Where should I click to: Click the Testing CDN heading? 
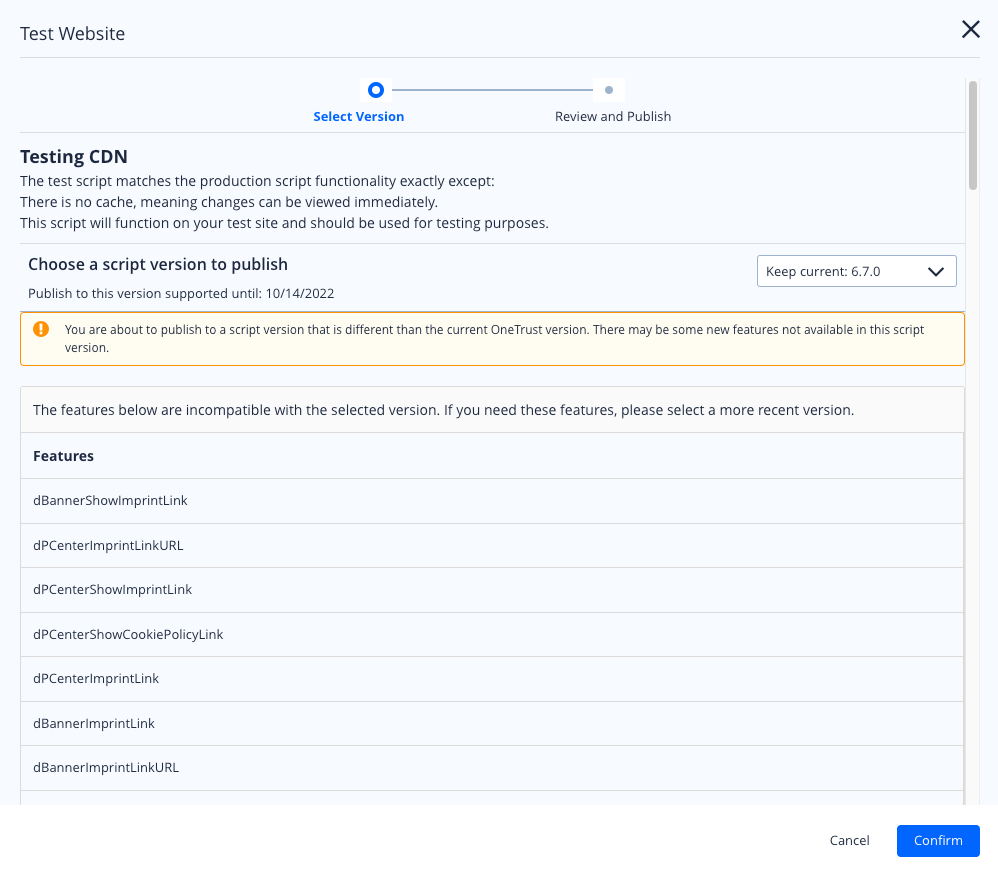(x=74, y=157)
